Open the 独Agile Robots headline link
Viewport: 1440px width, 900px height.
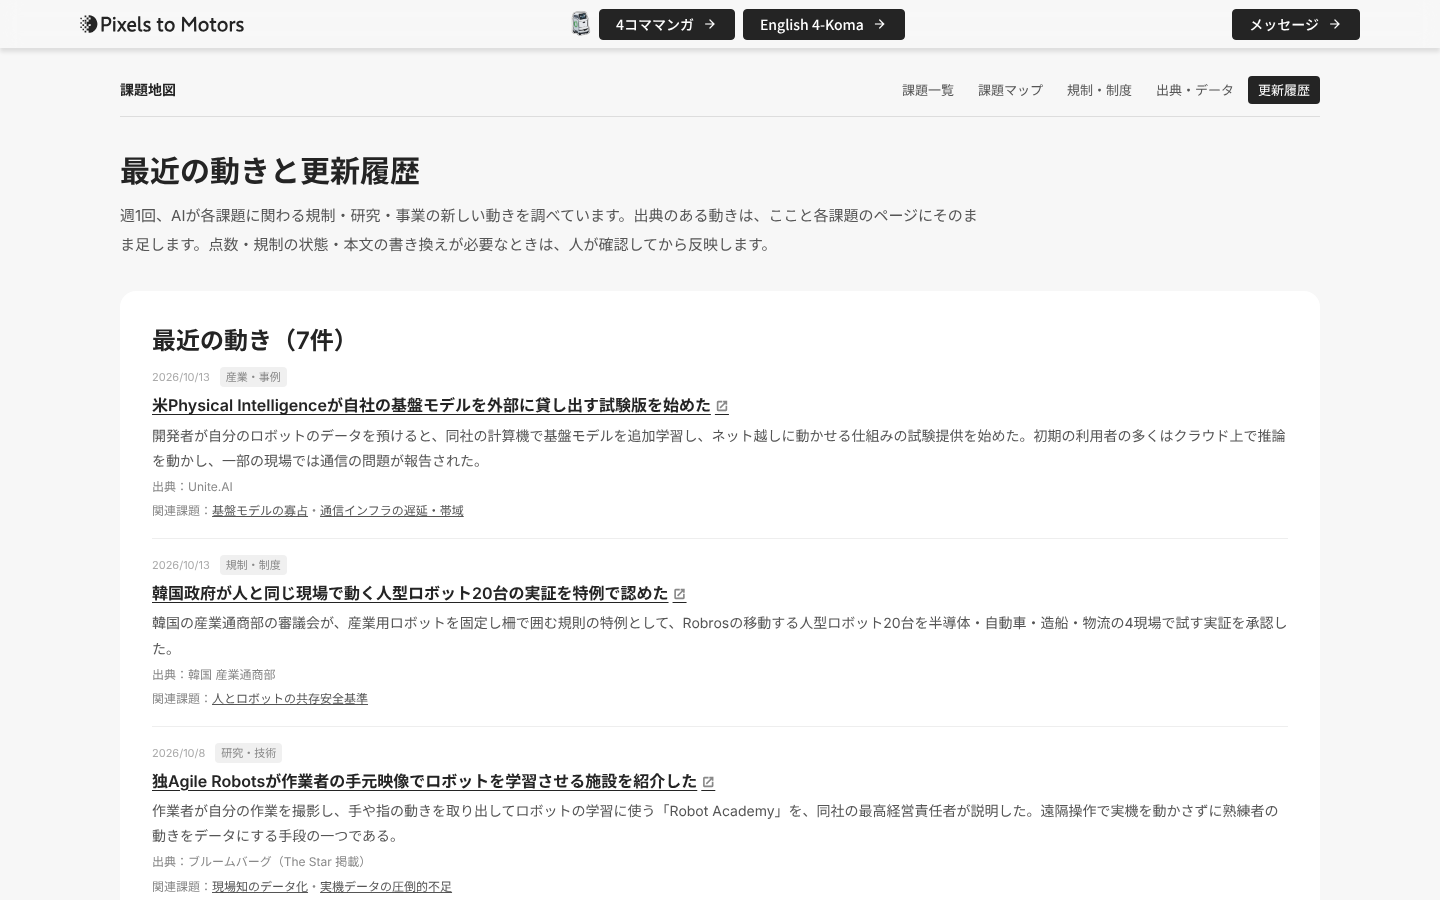[x=424, y=781]
